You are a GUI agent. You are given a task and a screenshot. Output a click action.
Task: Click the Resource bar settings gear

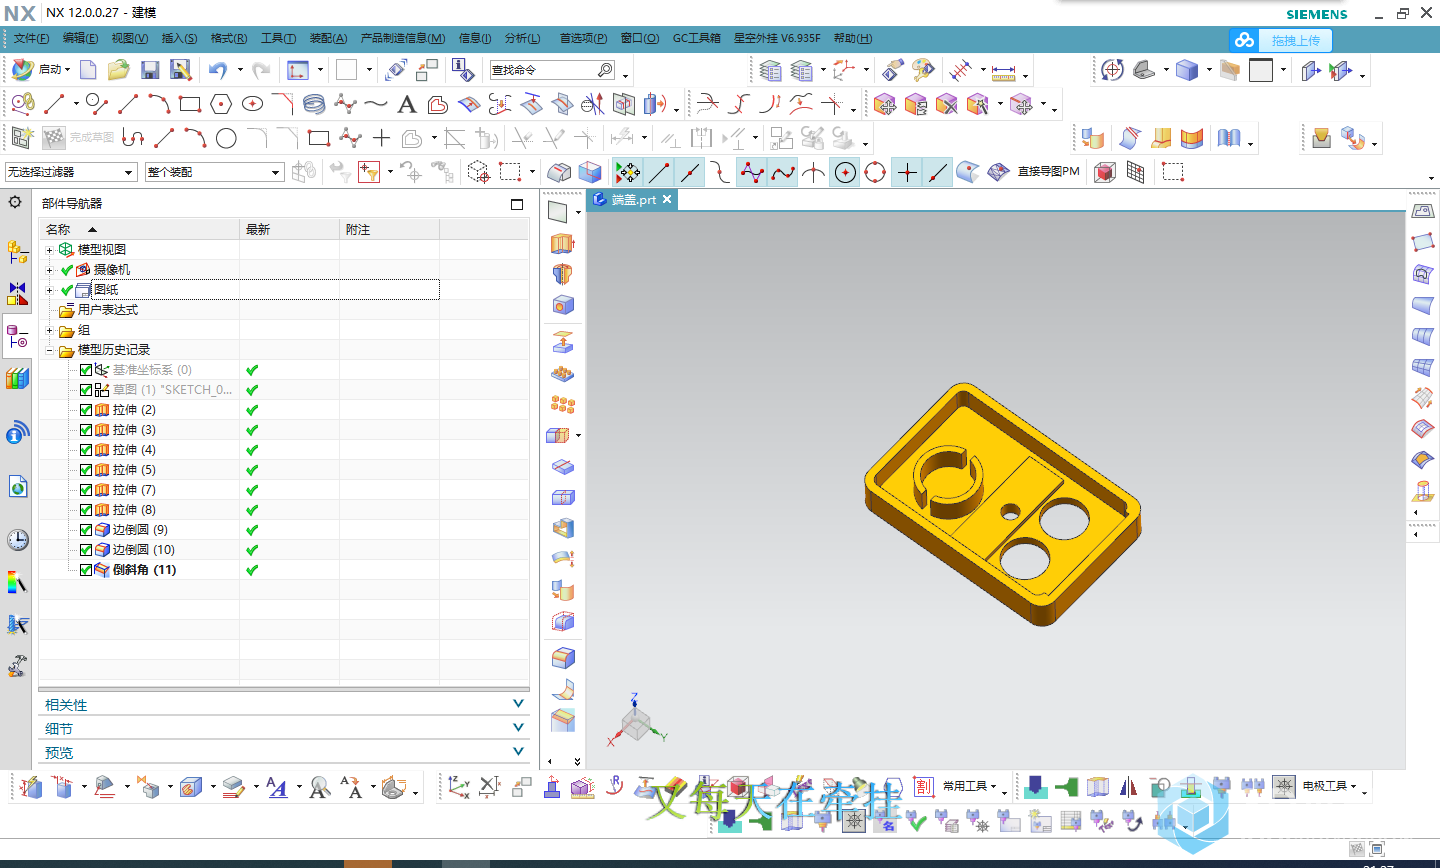pos(15,202)
